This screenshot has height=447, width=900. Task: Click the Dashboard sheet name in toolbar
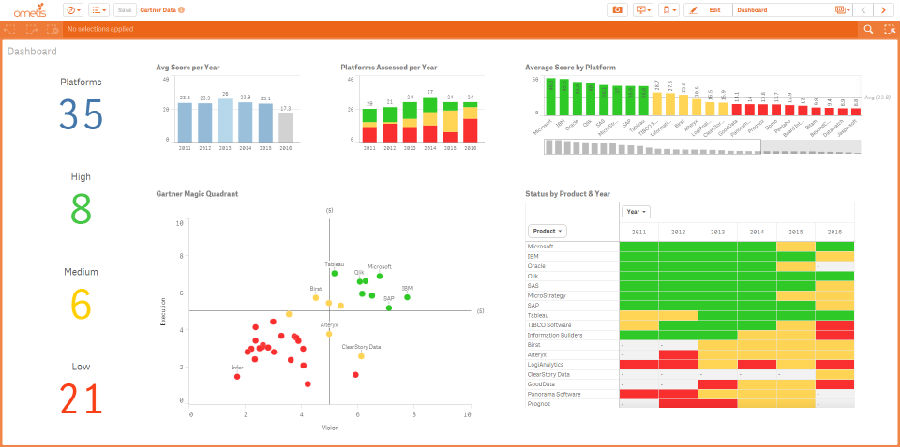(752, 10)
